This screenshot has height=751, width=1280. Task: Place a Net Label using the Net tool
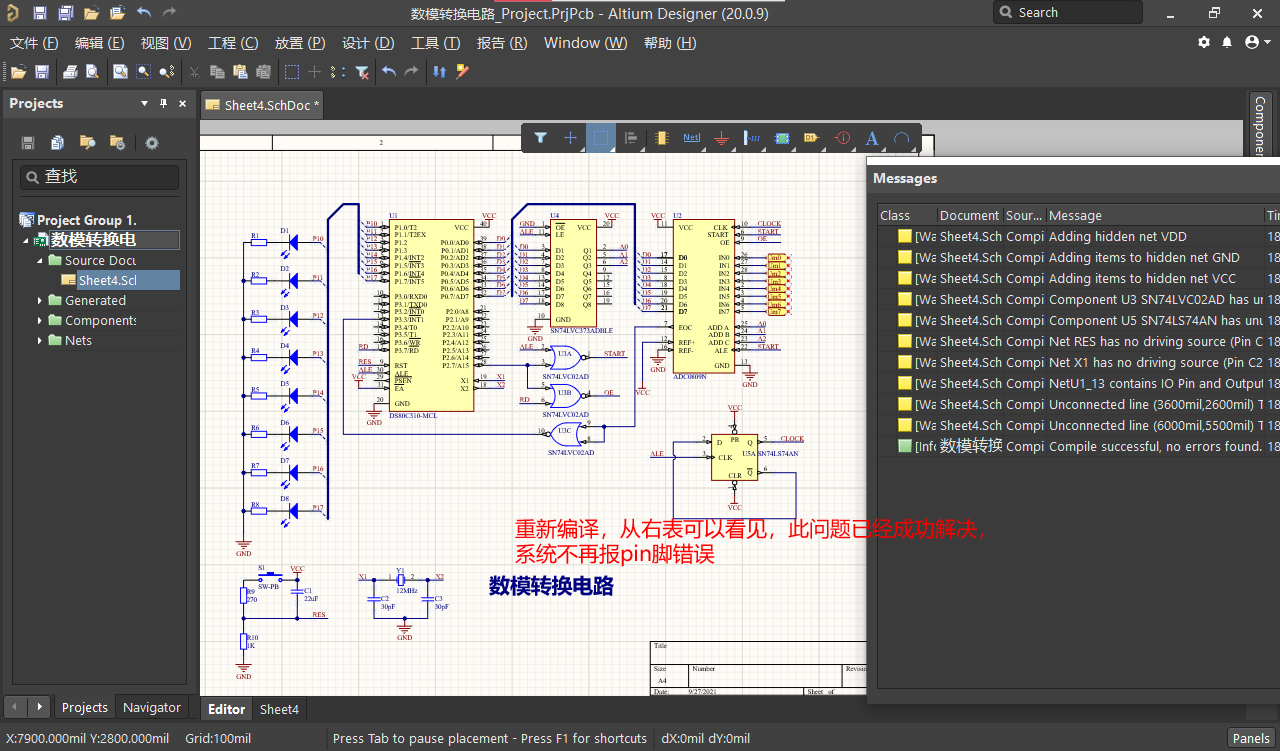click(690, 138)
